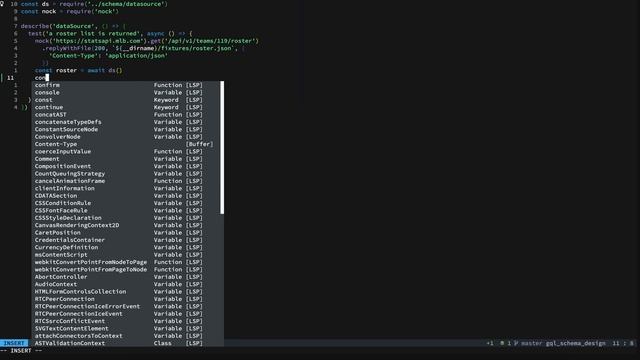Screen dimensions: 640x360
Task: Pick 'ConstantSourceNode' from suggestions
Action: tap(128, 129)
